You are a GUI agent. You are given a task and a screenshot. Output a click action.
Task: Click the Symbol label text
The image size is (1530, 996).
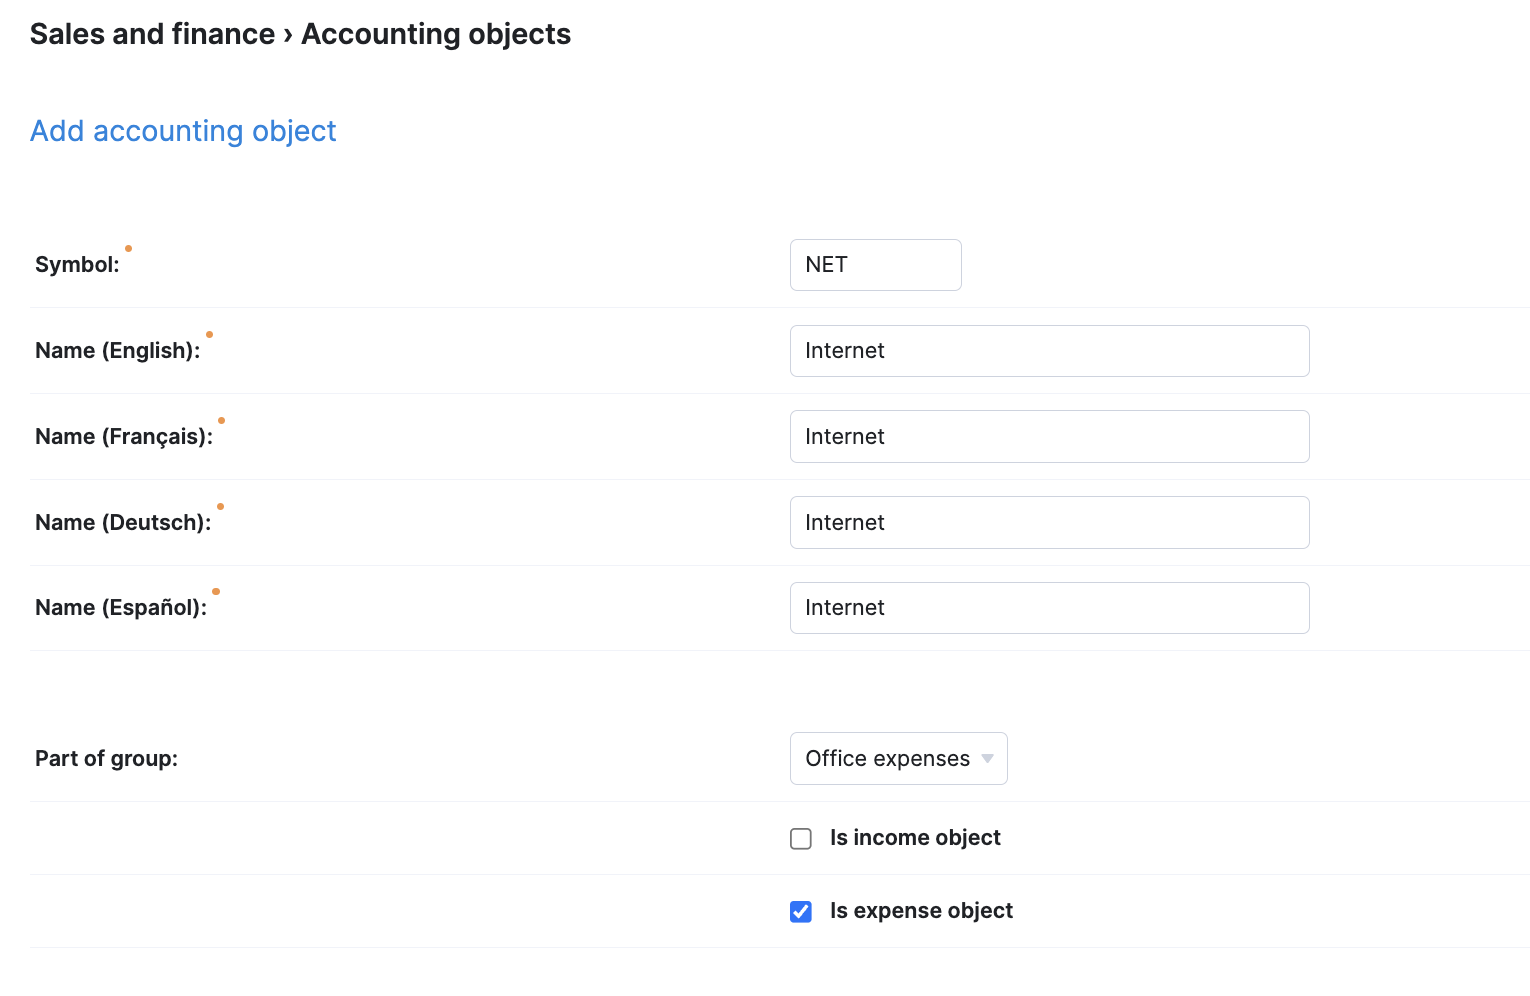pyautogui.click(x=77, y=265)
